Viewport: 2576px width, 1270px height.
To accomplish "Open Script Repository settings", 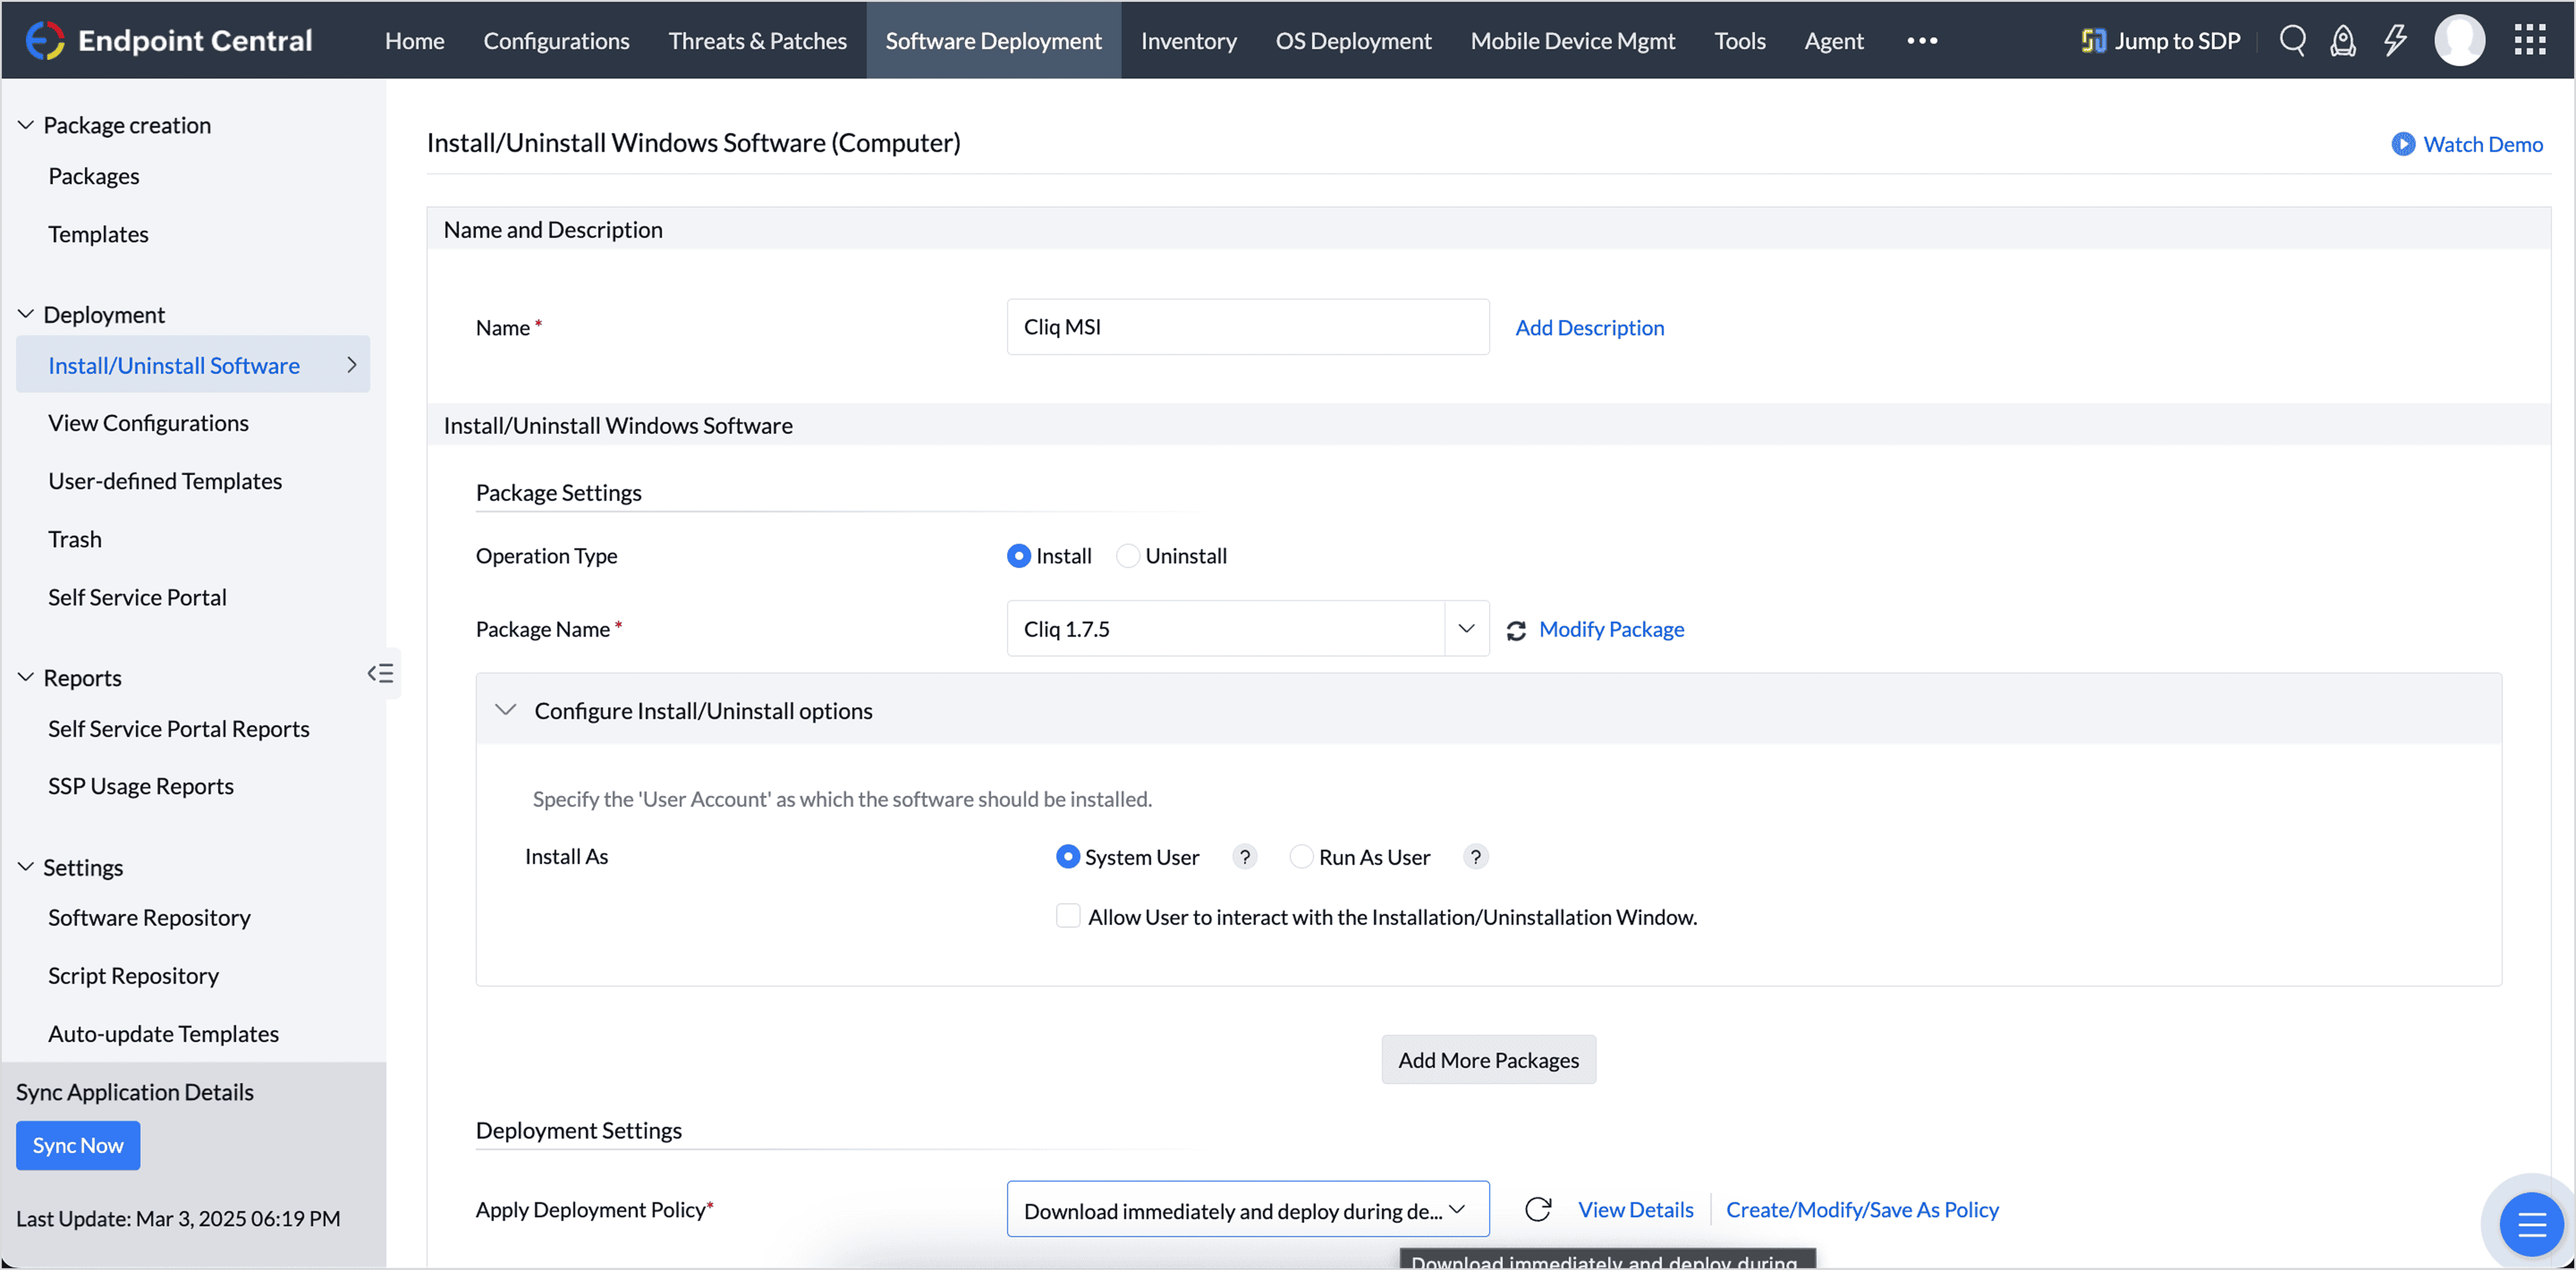I will 133,976.
